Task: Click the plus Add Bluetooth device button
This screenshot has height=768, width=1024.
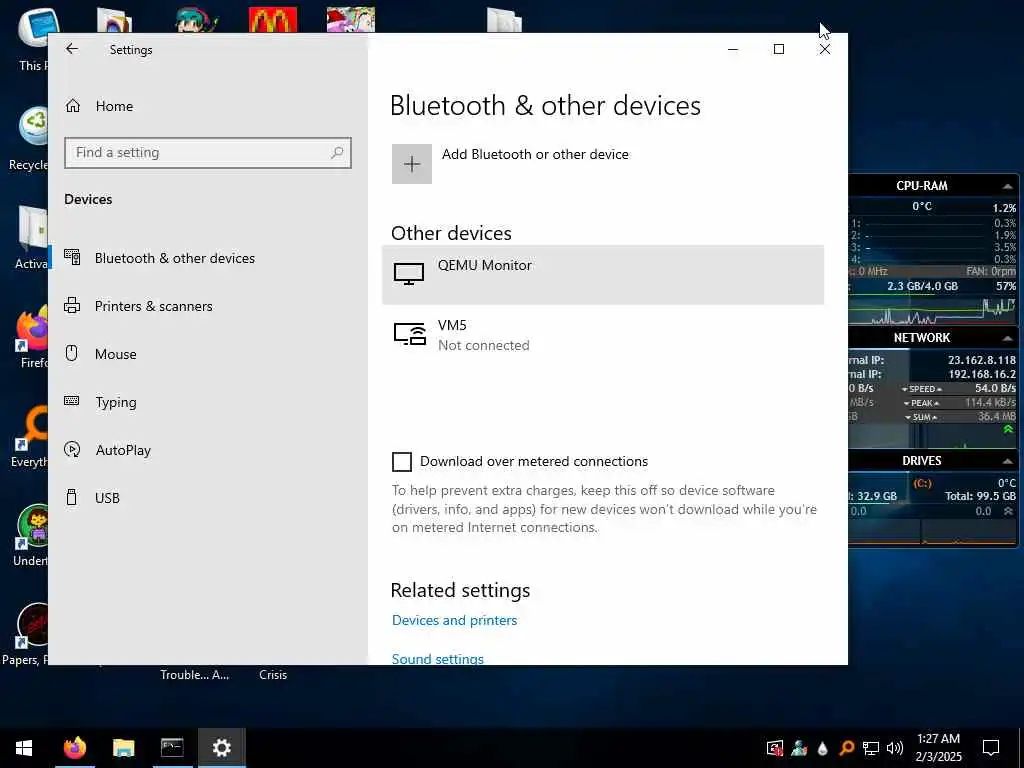Action: 411,164
